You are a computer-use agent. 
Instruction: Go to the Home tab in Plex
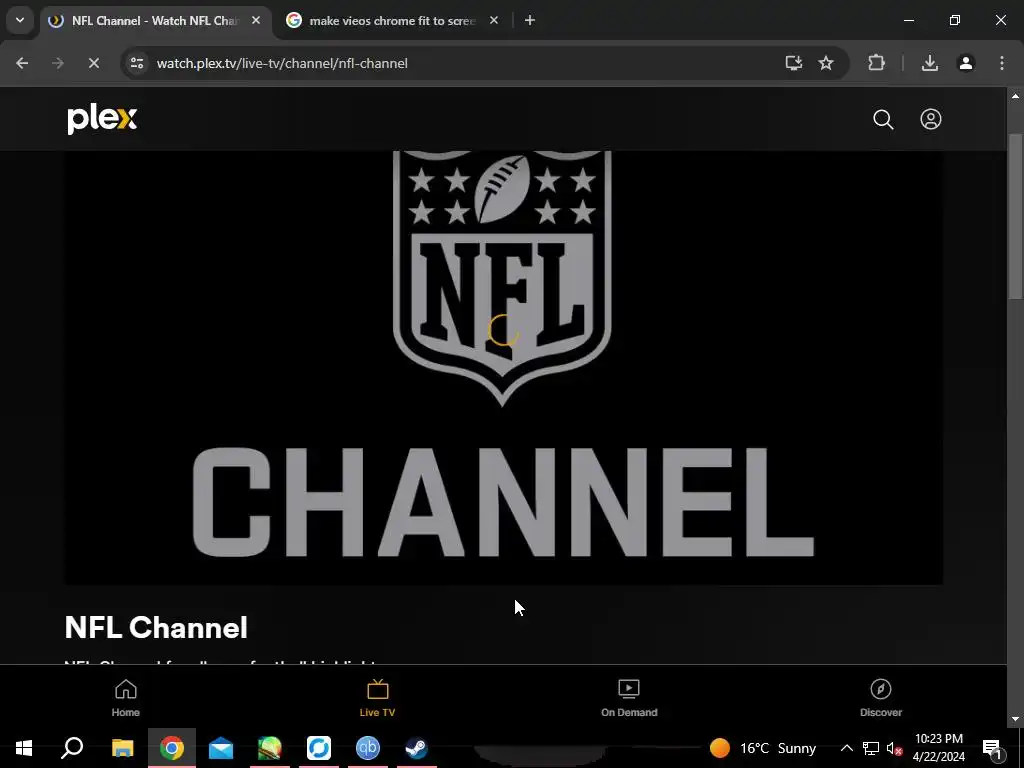tap(125, 698)
